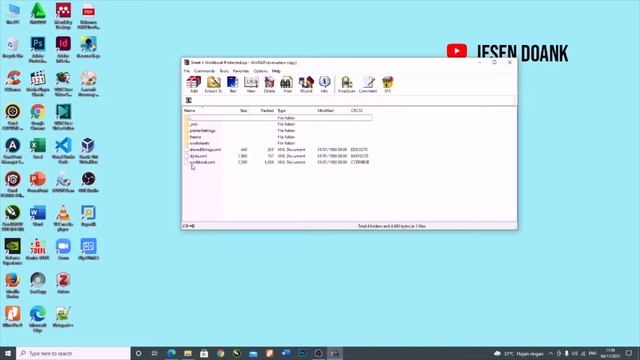The image size is (640, 360).
Task: Select the parent folder row at top
Action: coord(278,118)
